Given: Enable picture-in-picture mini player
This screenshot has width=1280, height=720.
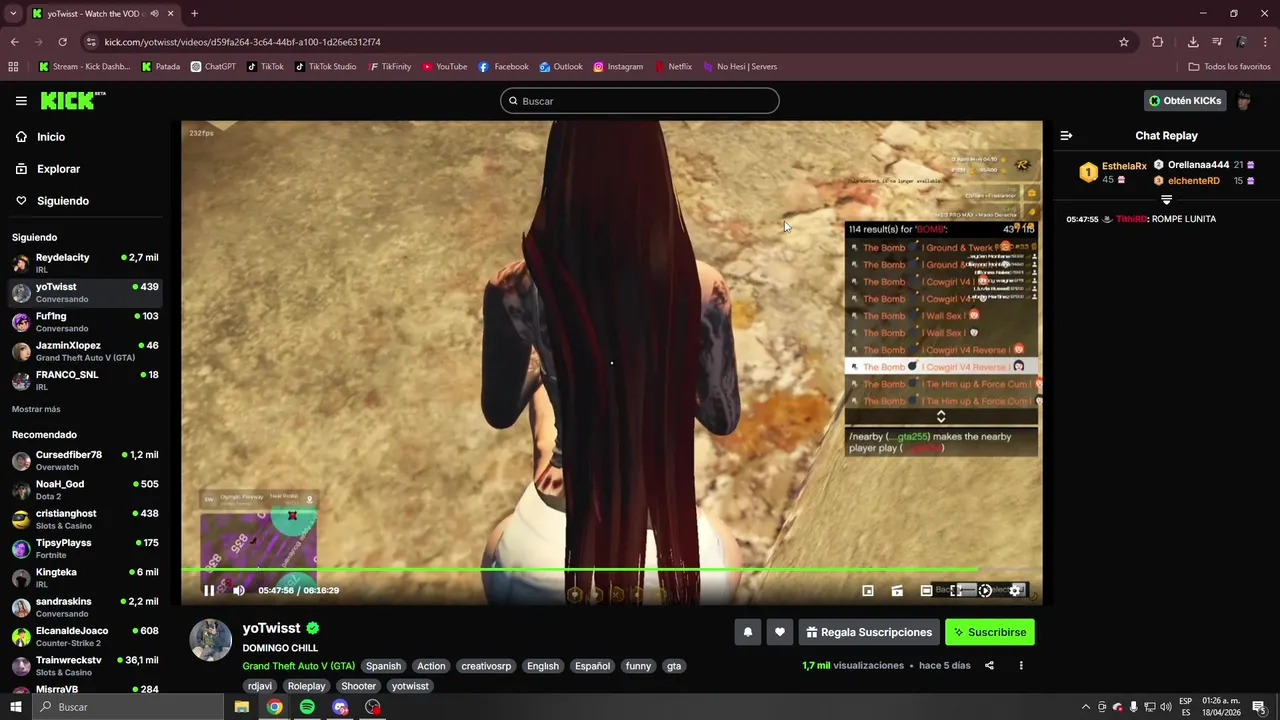Looking at the screenshot, I should [x=868, y=591].
